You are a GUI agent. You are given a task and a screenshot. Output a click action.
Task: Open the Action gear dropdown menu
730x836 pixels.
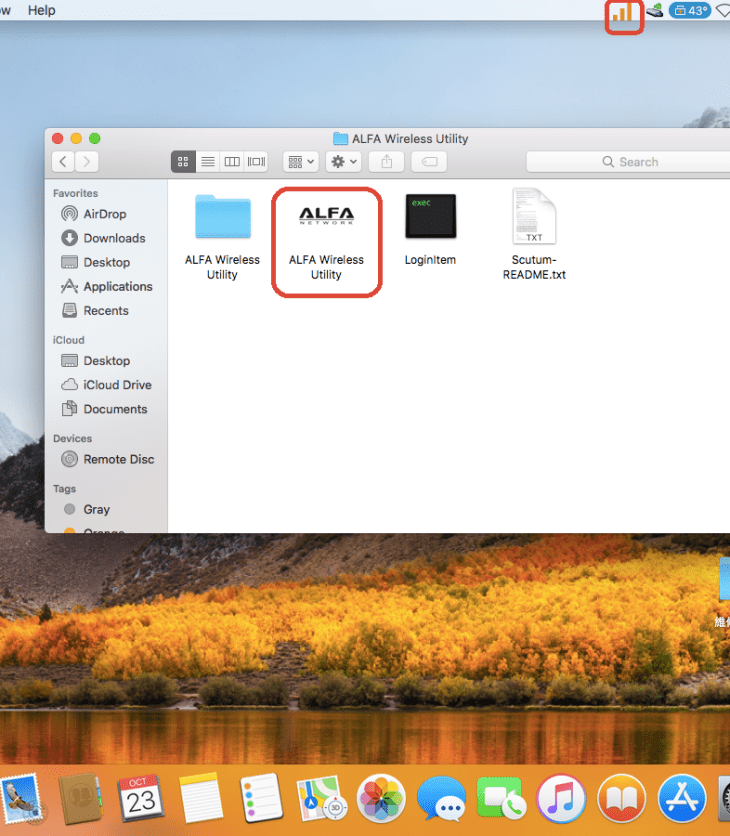point(344,161)
